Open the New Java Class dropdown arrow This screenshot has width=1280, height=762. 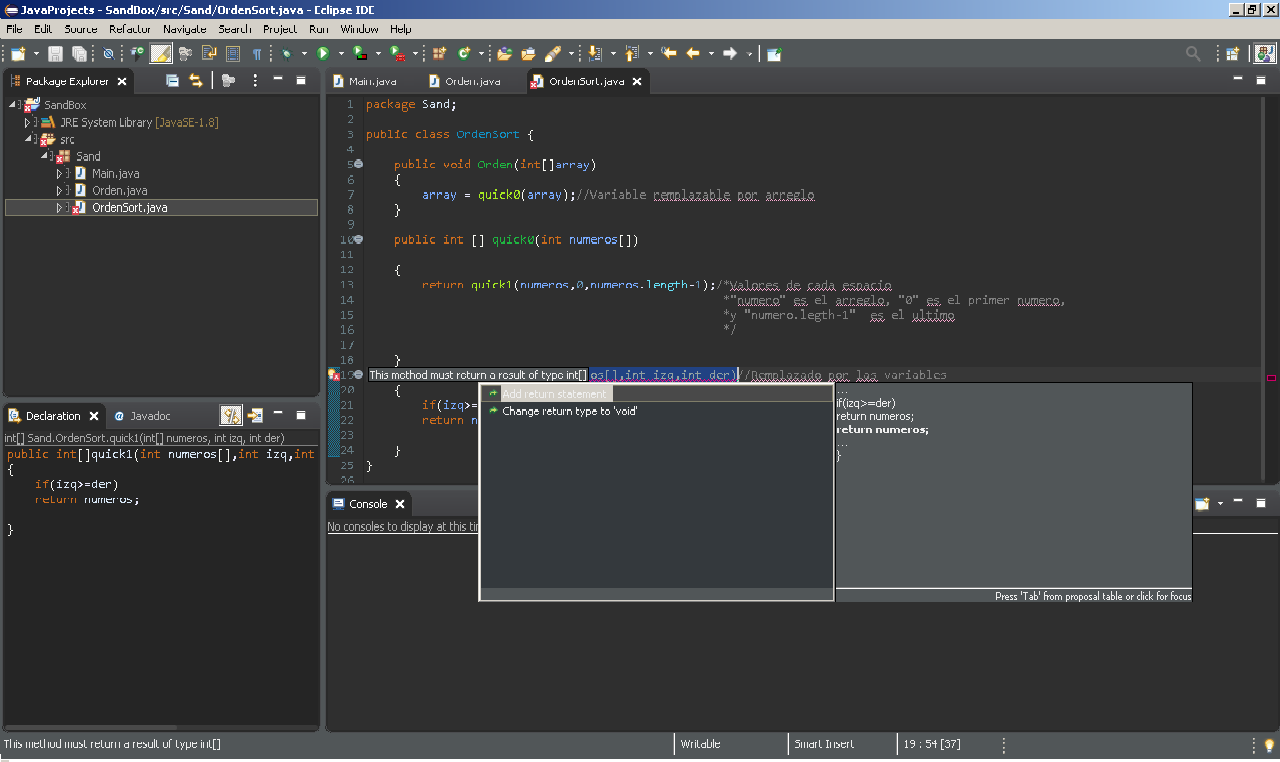(481, 53)
